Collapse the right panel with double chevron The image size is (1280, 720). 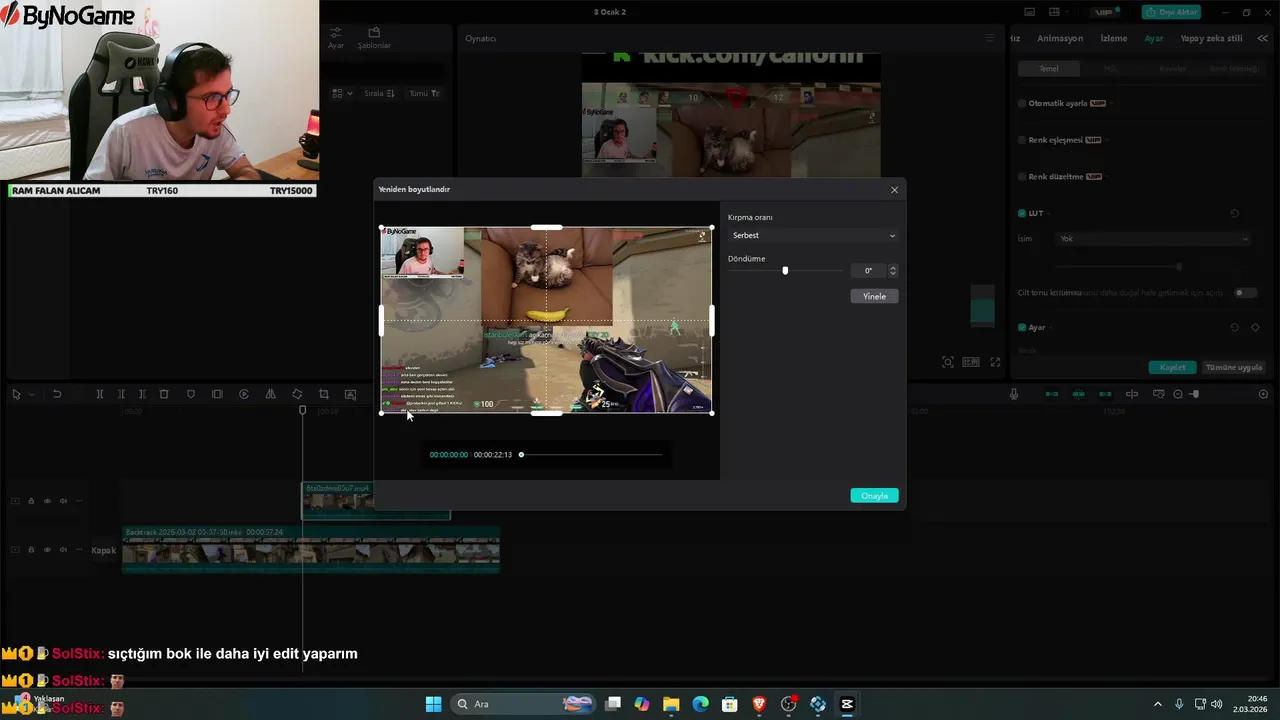(1263, 38)
